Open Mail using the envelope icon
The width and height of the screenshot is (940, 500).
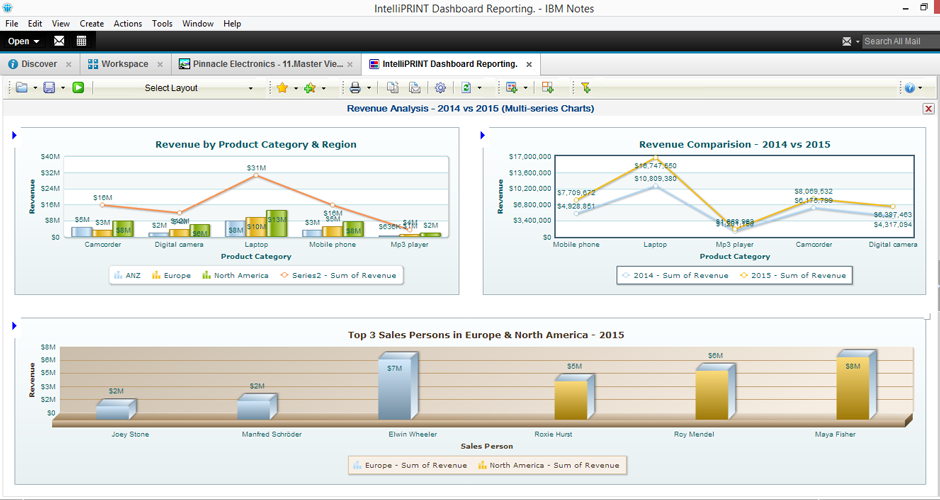pos(59,41)
